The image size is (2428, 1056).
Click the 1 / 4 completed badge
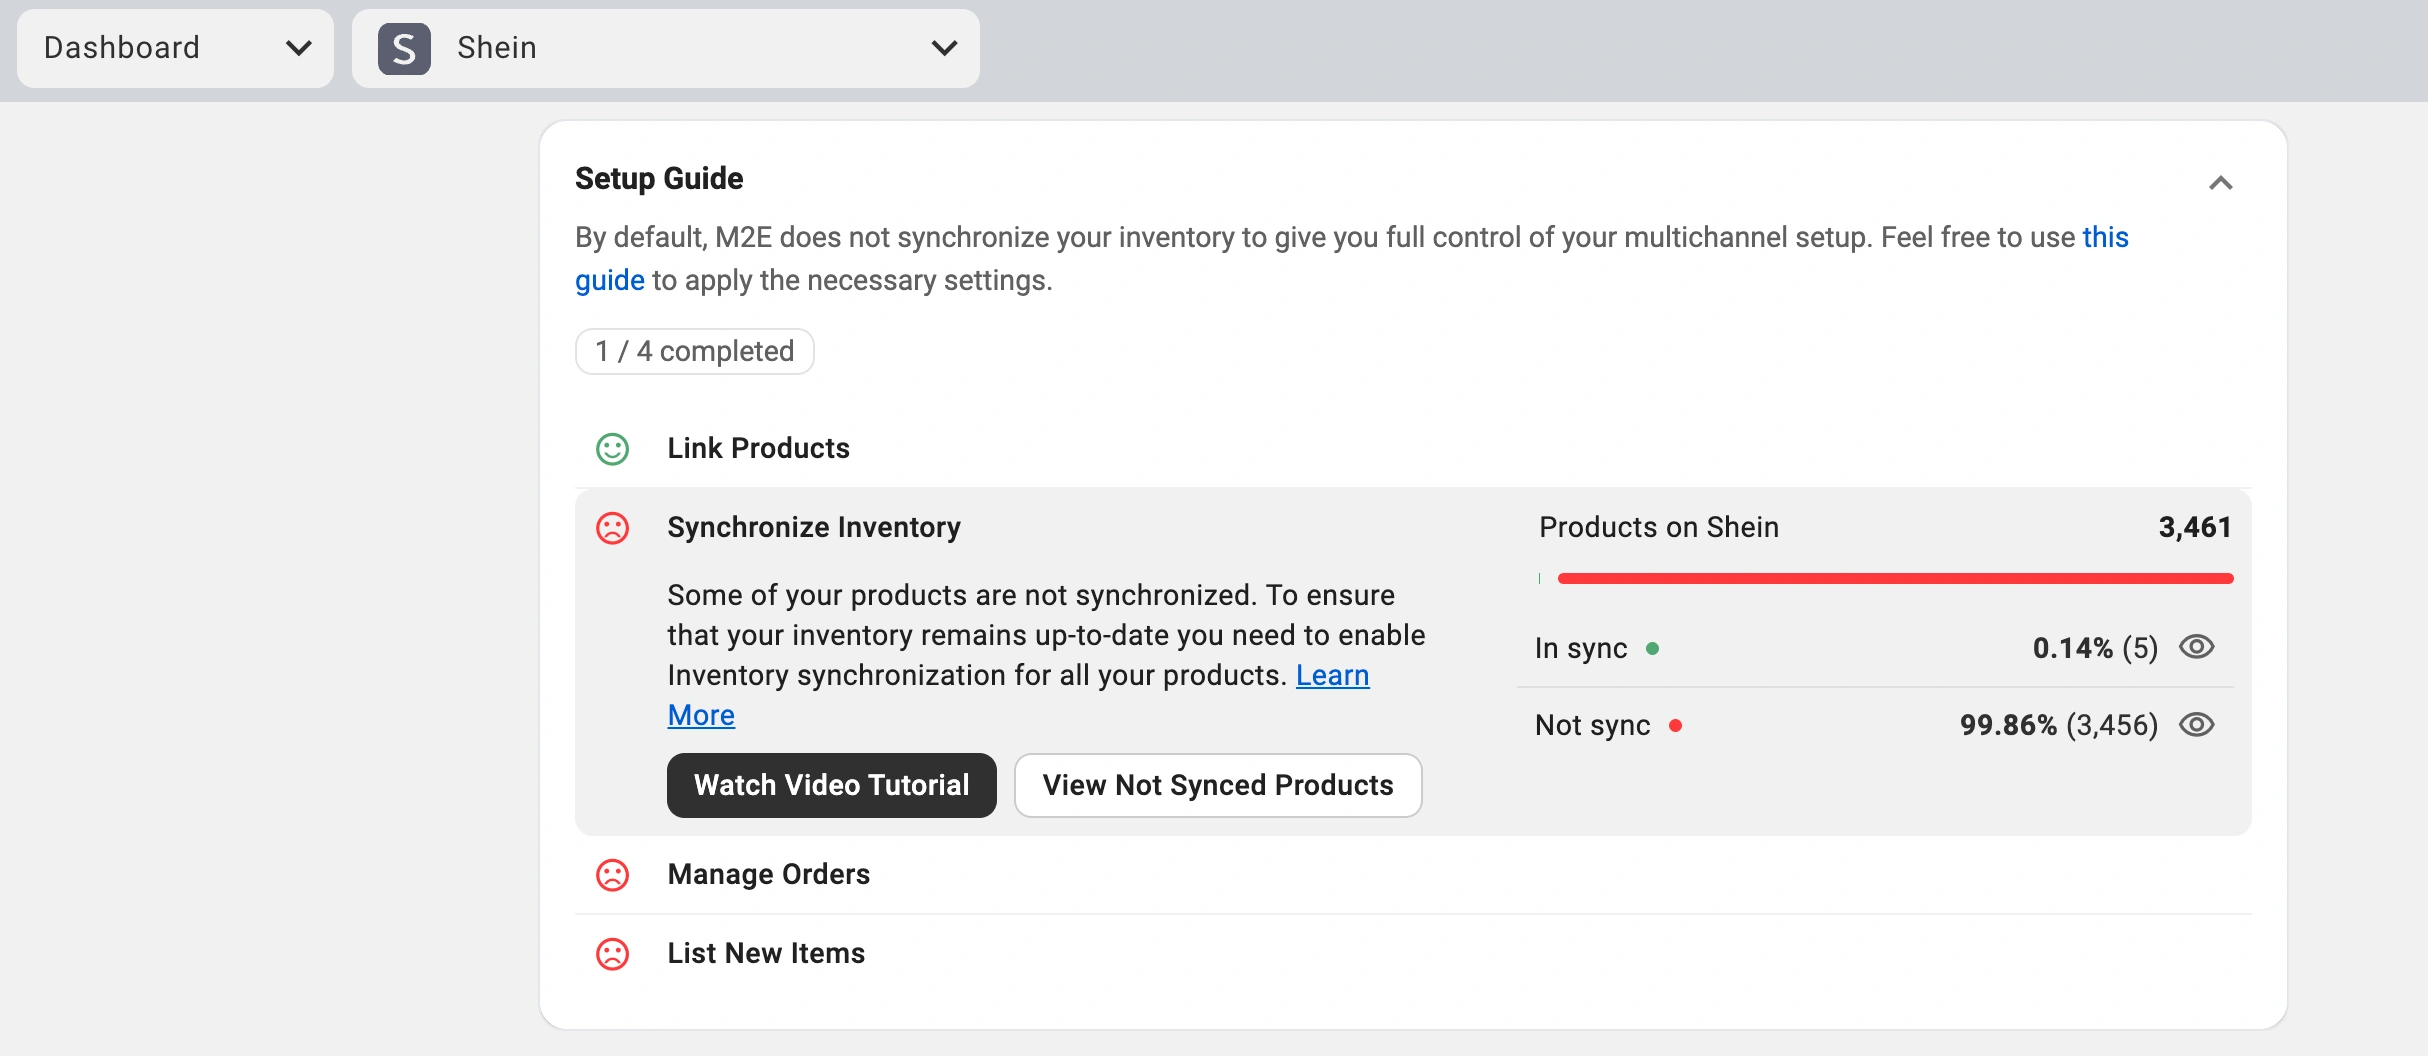[x=694, y=351]
